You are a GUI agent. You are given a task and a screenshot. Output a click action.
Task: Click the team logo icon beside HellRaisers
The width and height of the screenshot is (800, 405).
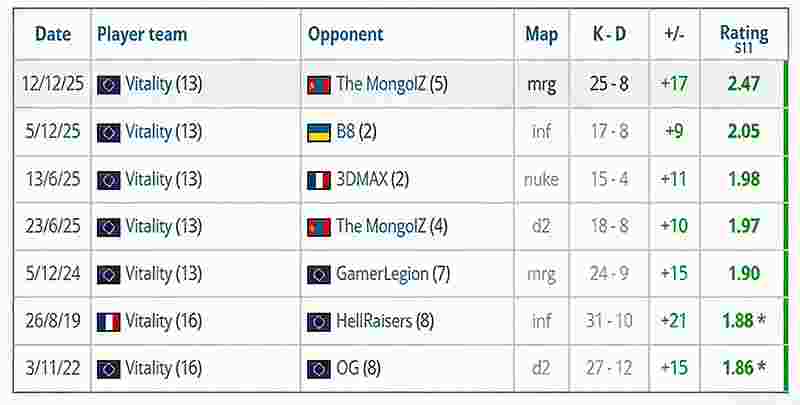coord(319,322)
